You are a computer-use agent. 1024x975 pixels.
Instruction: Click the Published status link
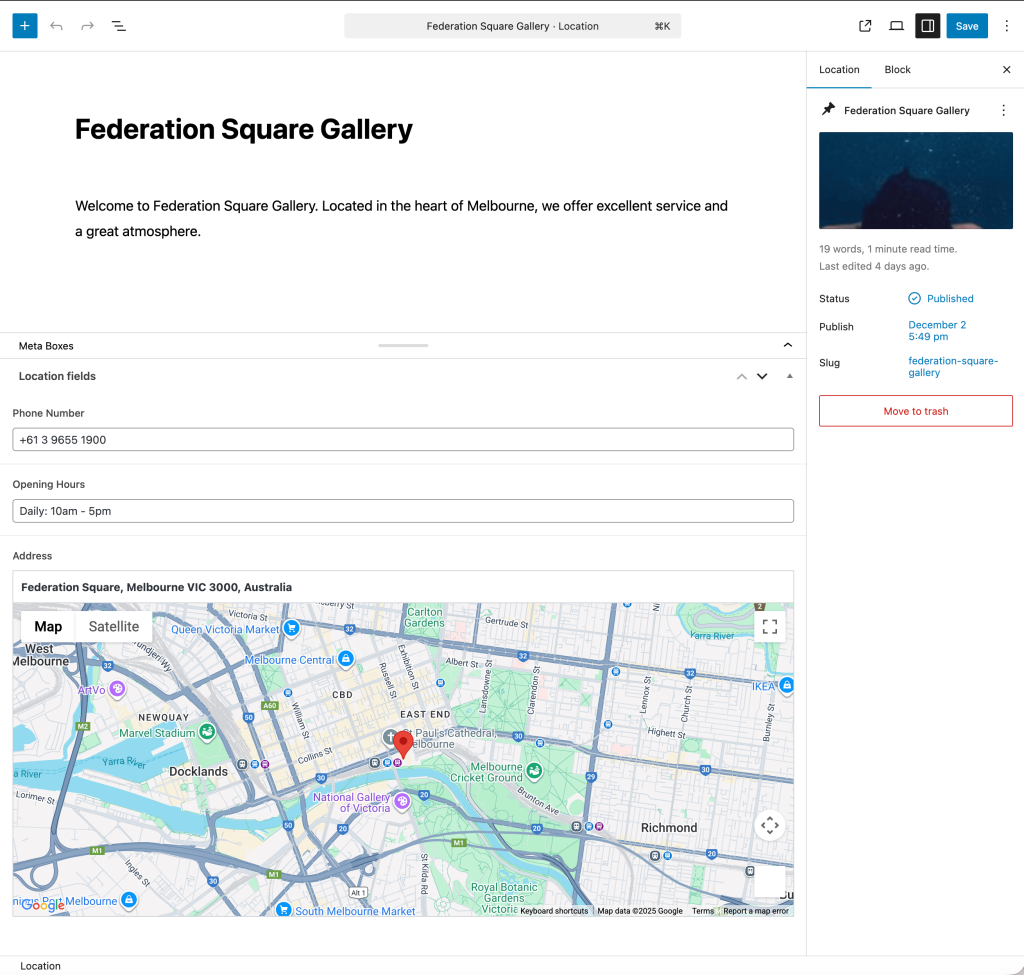[x=949, y=299]
